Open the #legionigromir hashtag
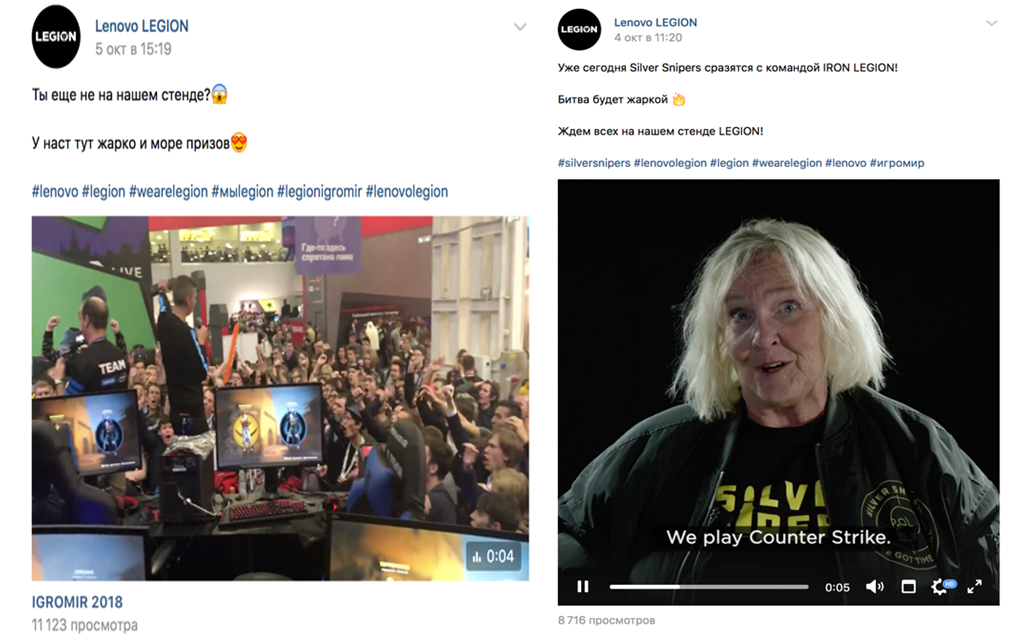 click(x=319, y=191)
